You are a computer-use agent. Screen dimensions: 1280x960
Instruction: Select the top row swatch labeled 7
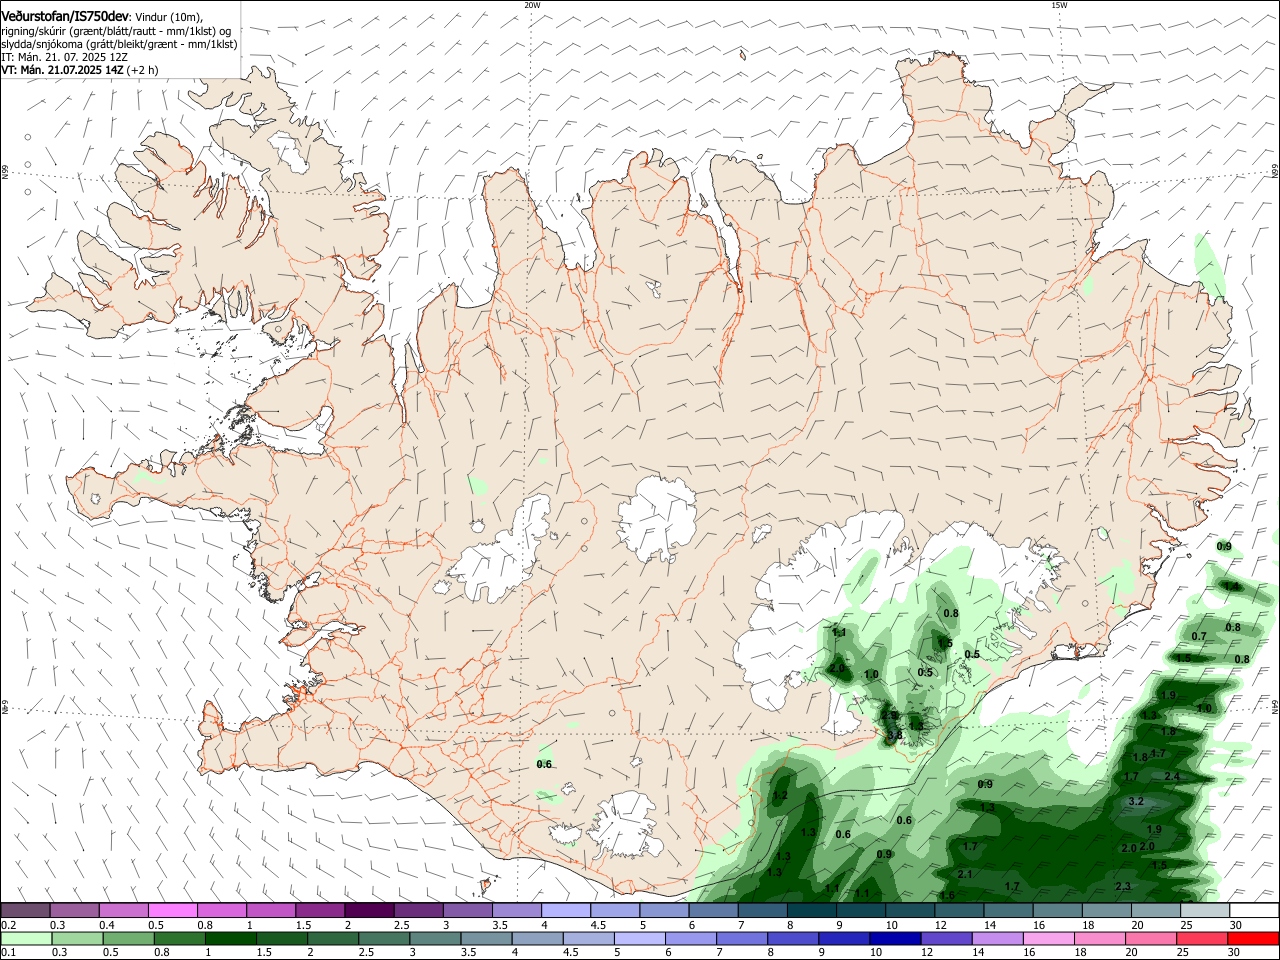click(761, 910)
